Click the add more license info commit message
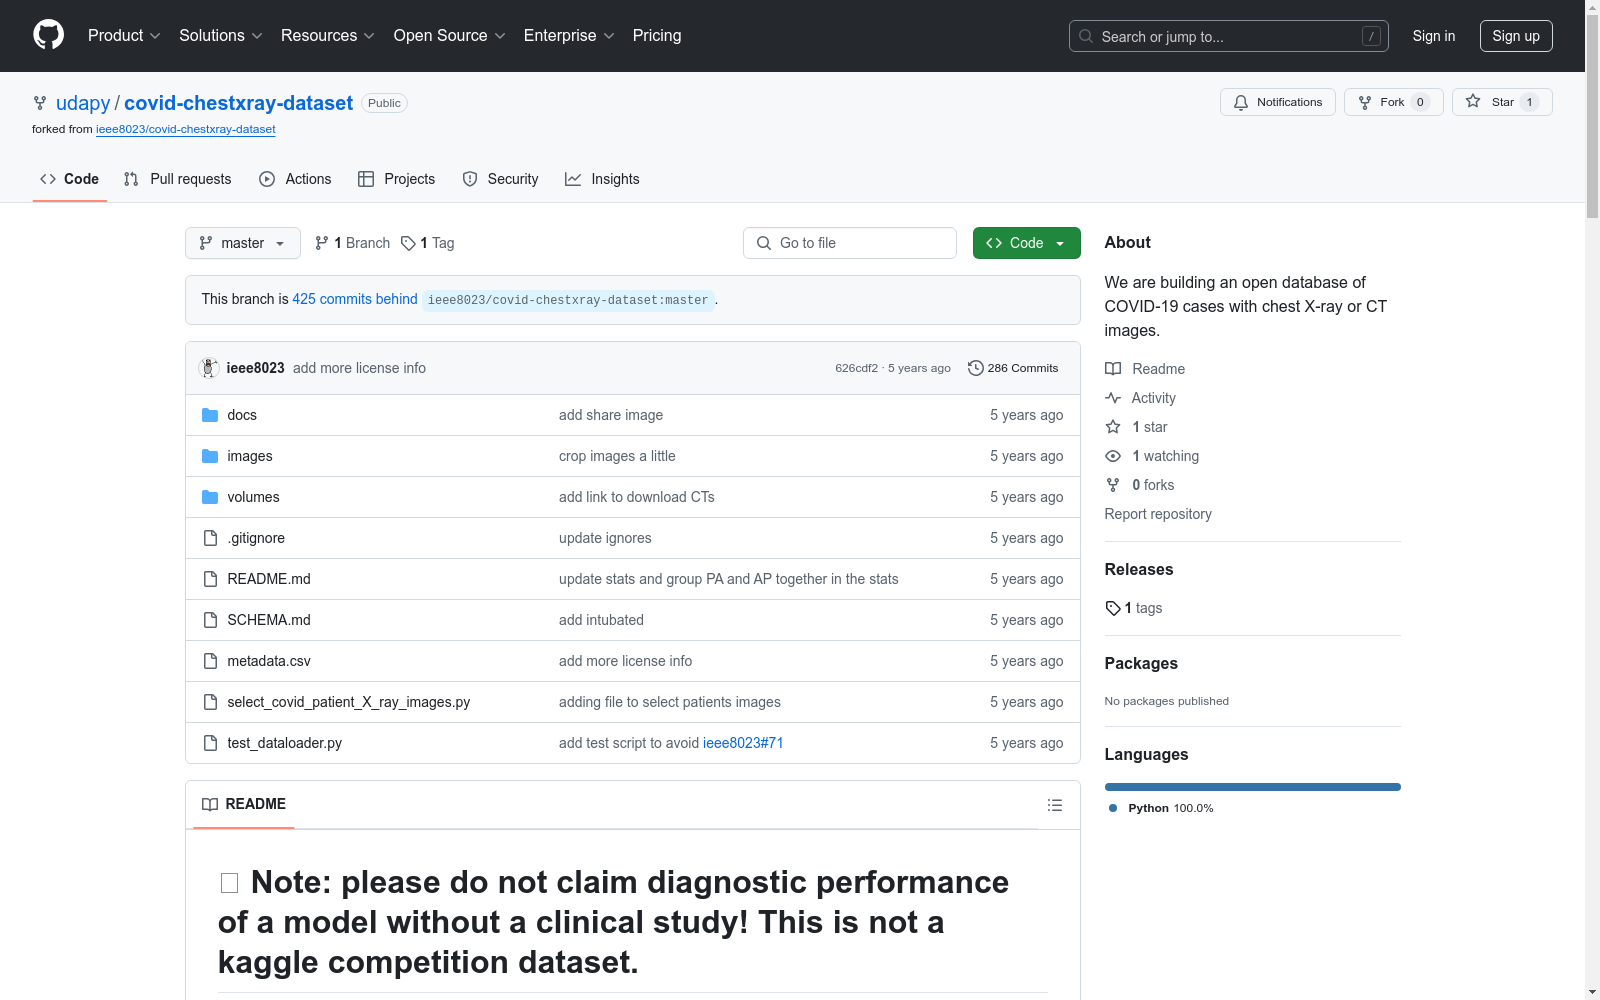The height and width of the screenshot is (1000, 1600). click(x=359, y=368)
